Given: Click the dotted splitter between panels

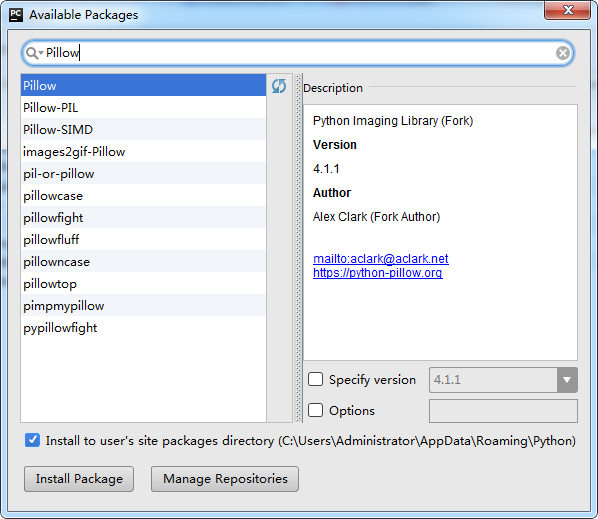Looking at the screenshot, I should (x=298, y=248).
